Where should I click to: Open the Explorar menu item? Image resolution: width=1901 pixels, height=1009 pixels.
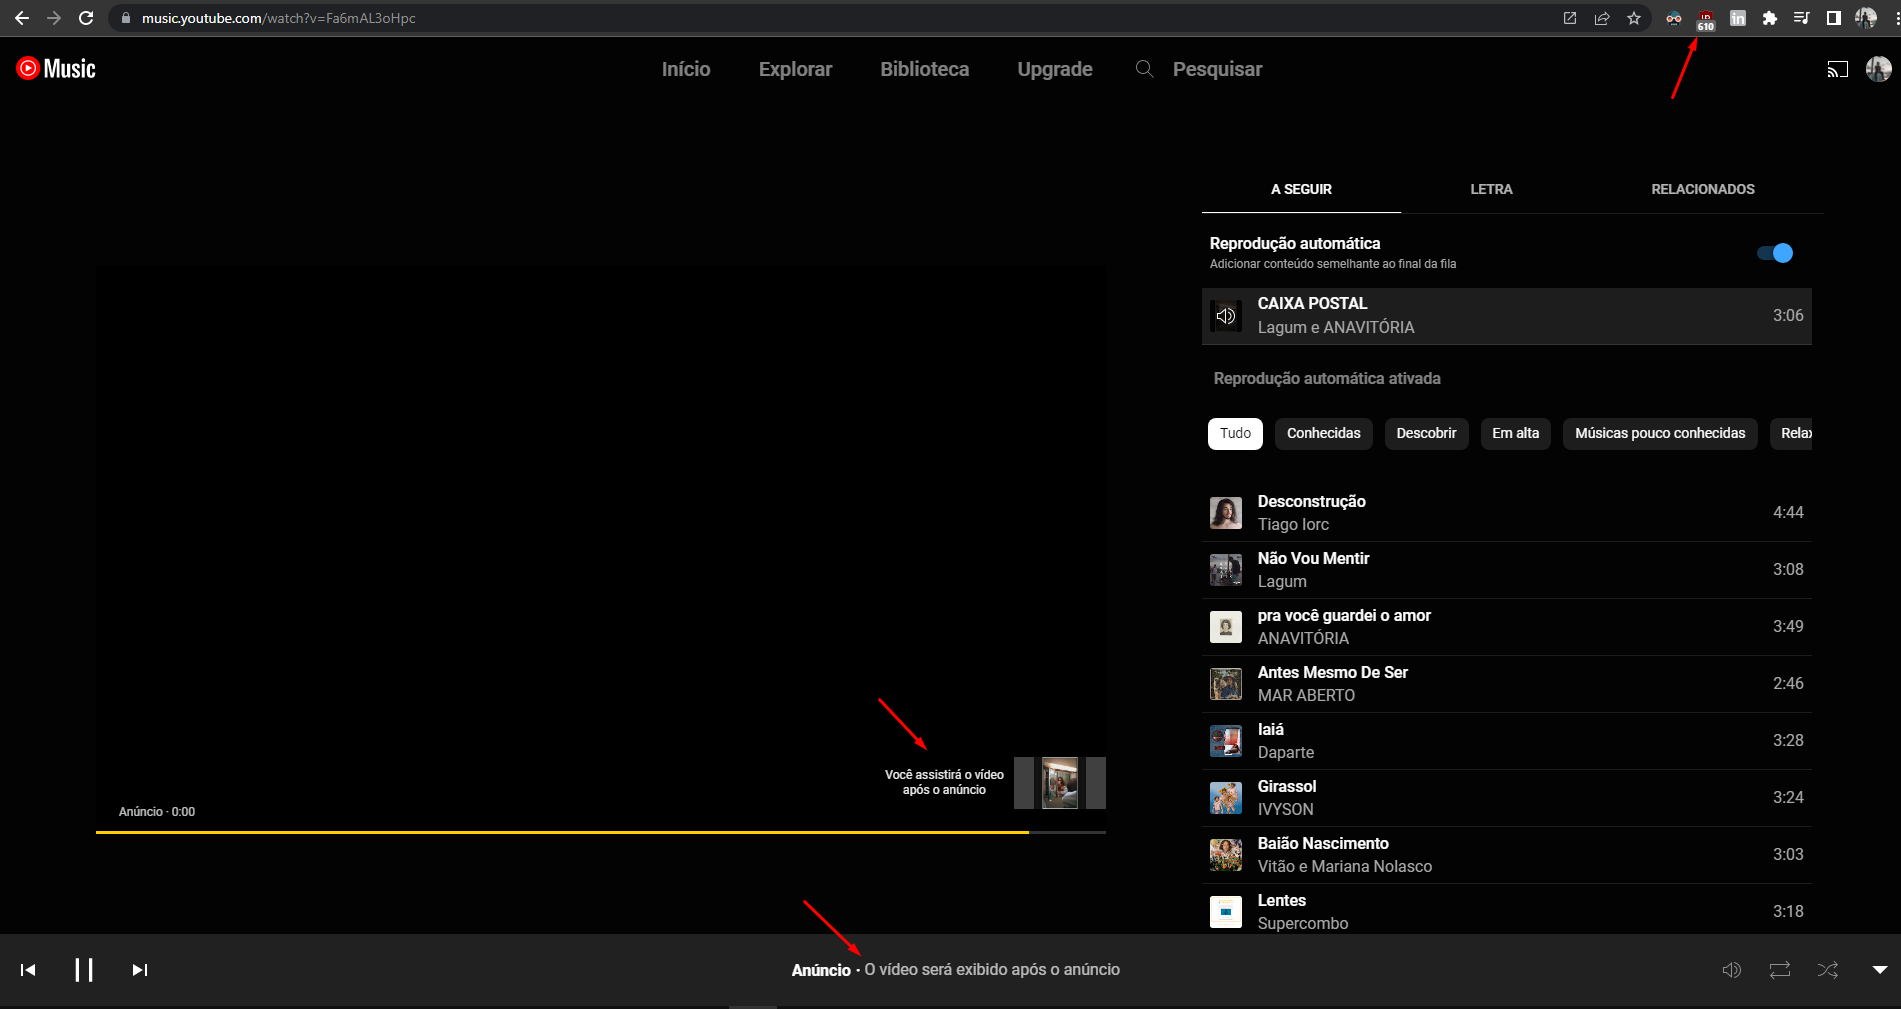(x=795, y=69)
